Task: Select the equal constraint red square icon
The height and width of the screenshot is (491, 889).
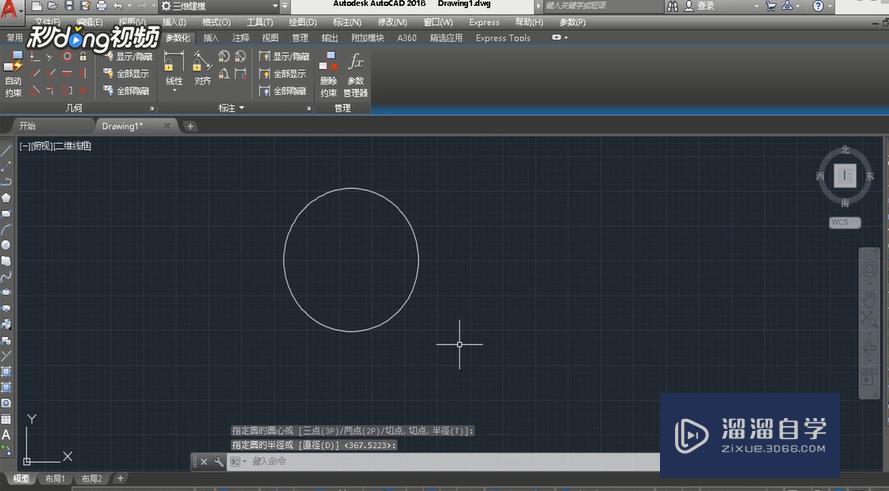Action: [x=83, y=90]
